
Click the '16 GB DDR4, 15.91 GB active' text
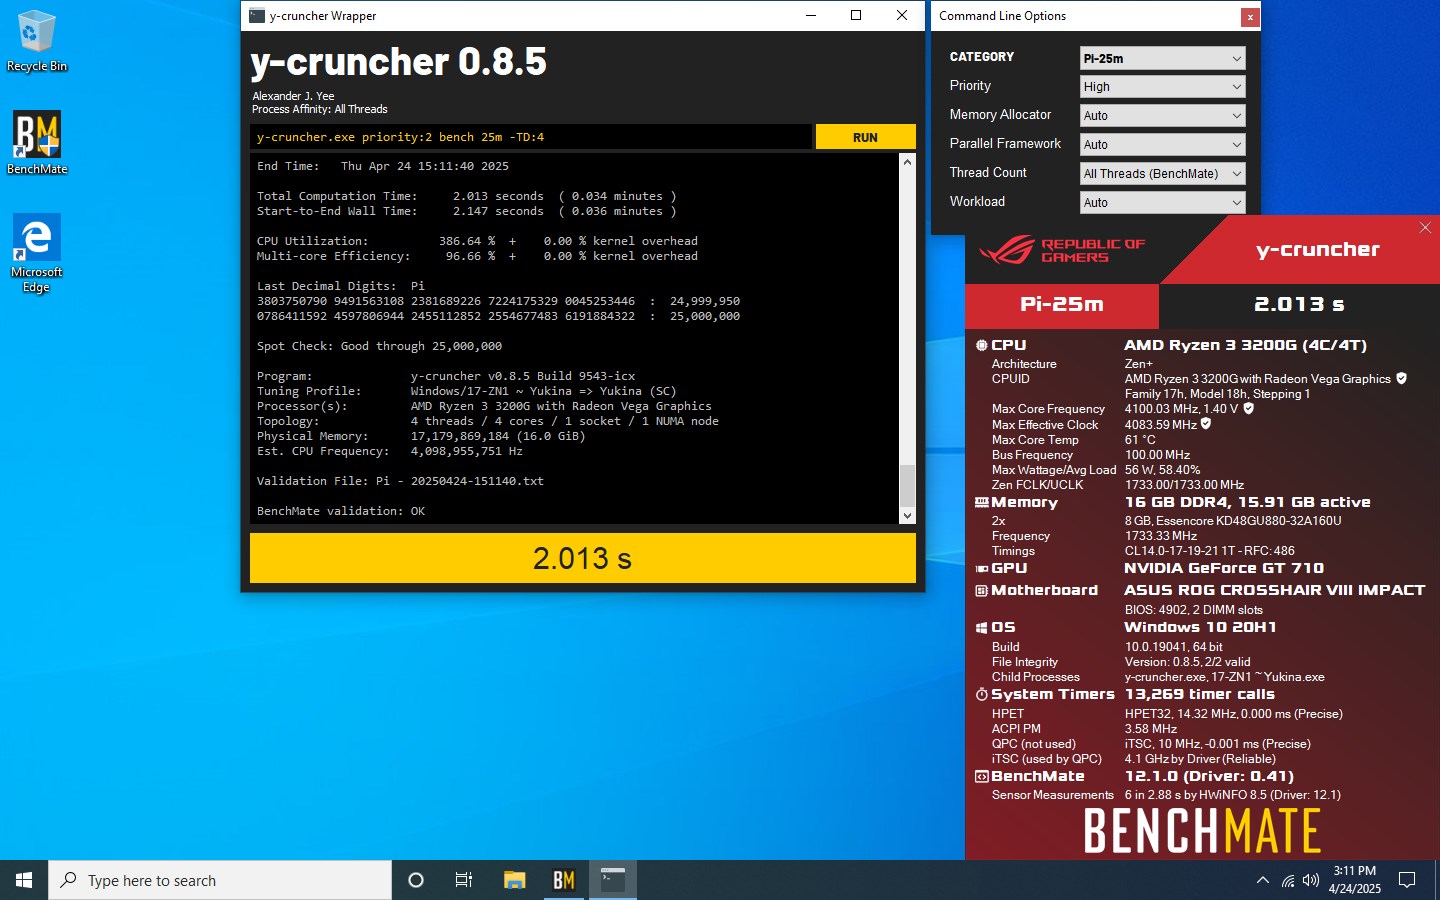(1247, 502)
